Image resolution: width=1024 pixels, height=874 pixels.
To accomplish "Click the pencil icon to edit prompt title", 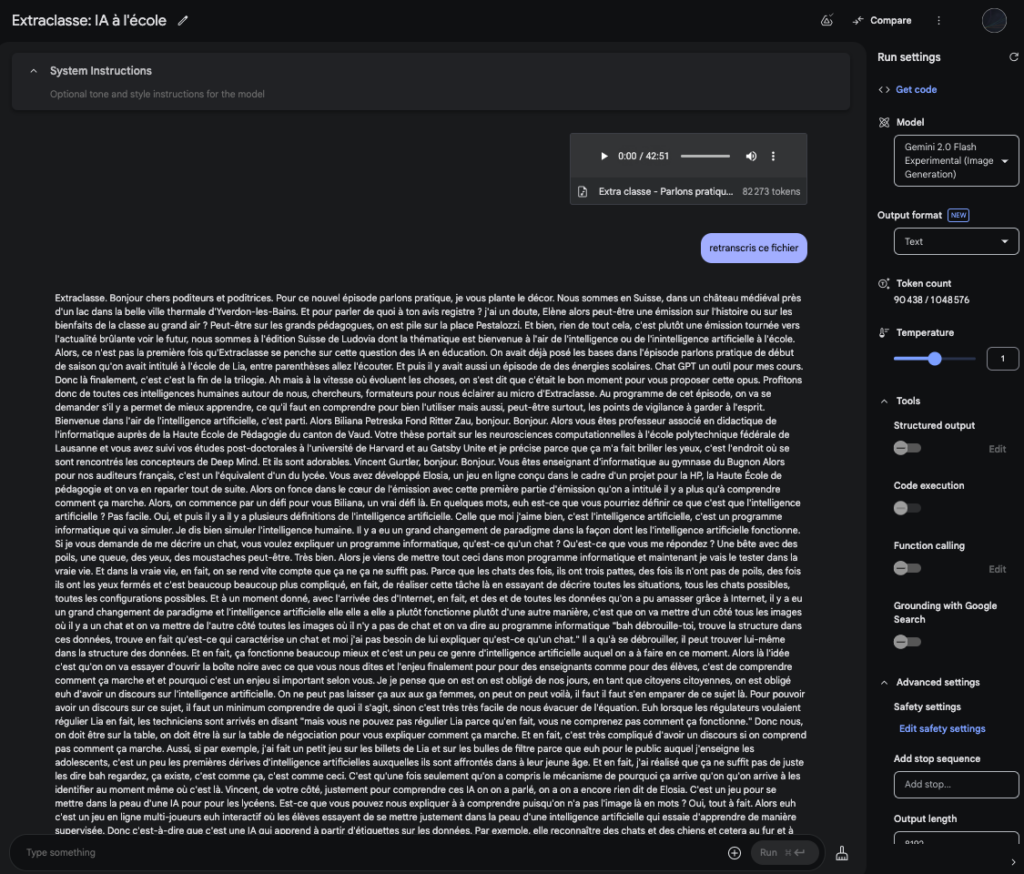I will coord(183,20).
